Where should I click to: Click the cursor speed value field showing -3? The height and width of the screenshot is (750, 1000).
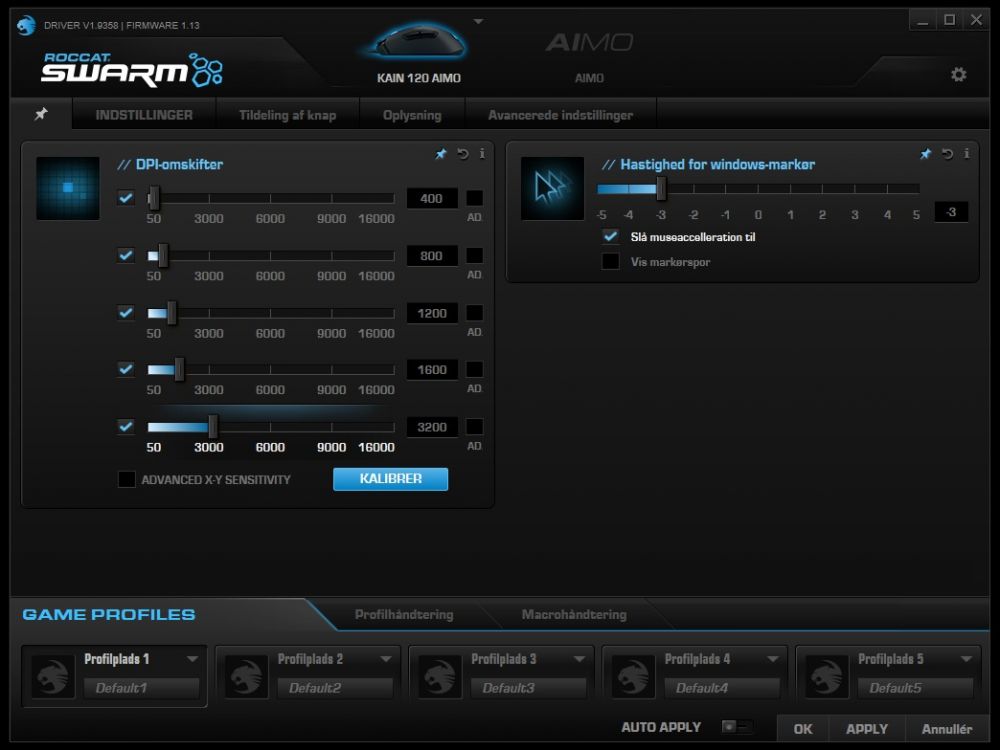pos(951,212)
